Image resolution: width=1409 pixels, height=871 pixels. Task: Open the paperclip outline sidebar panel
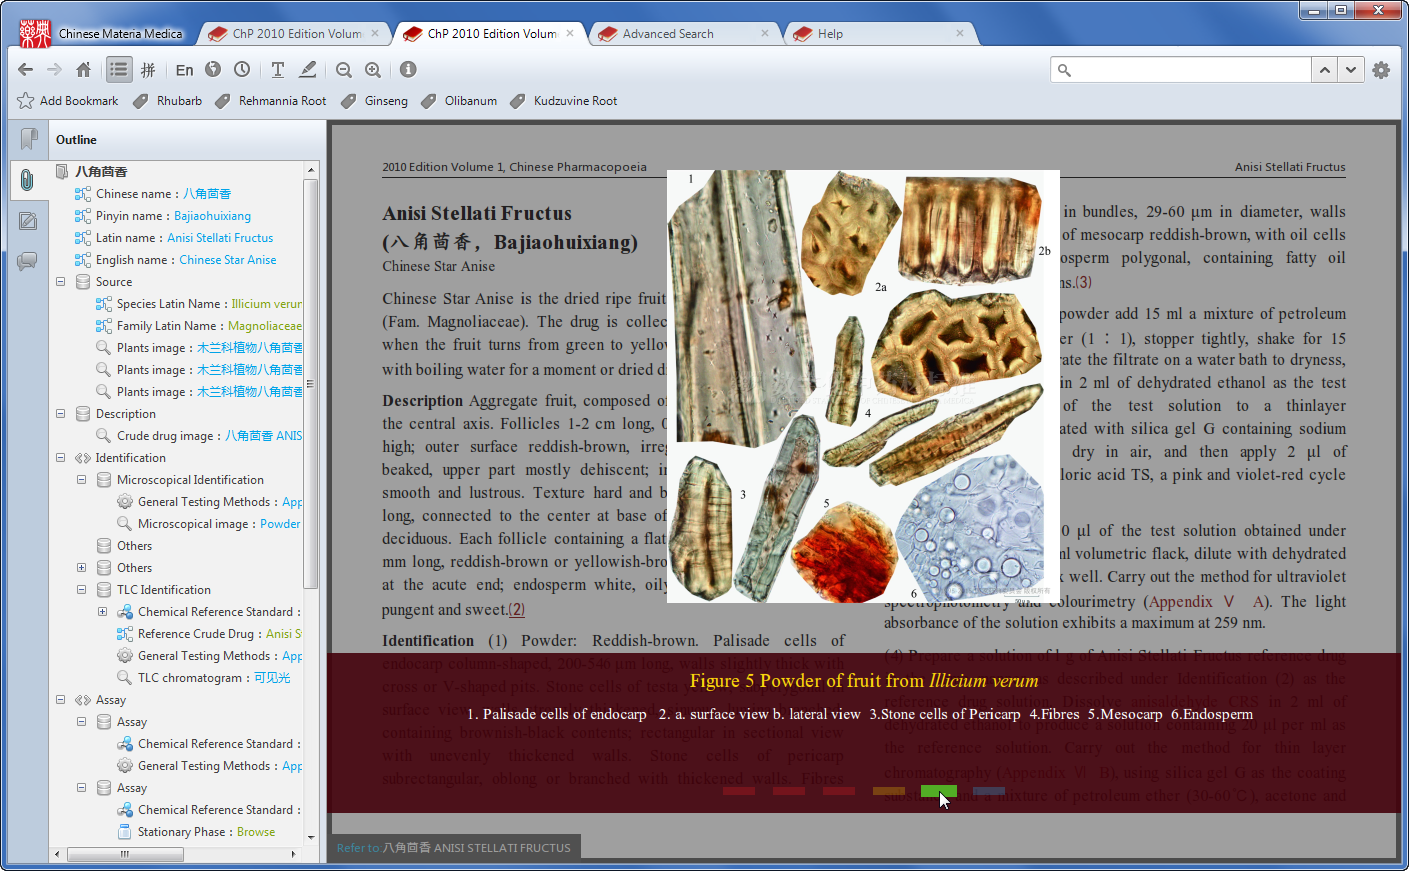click(x=28, y=180)
